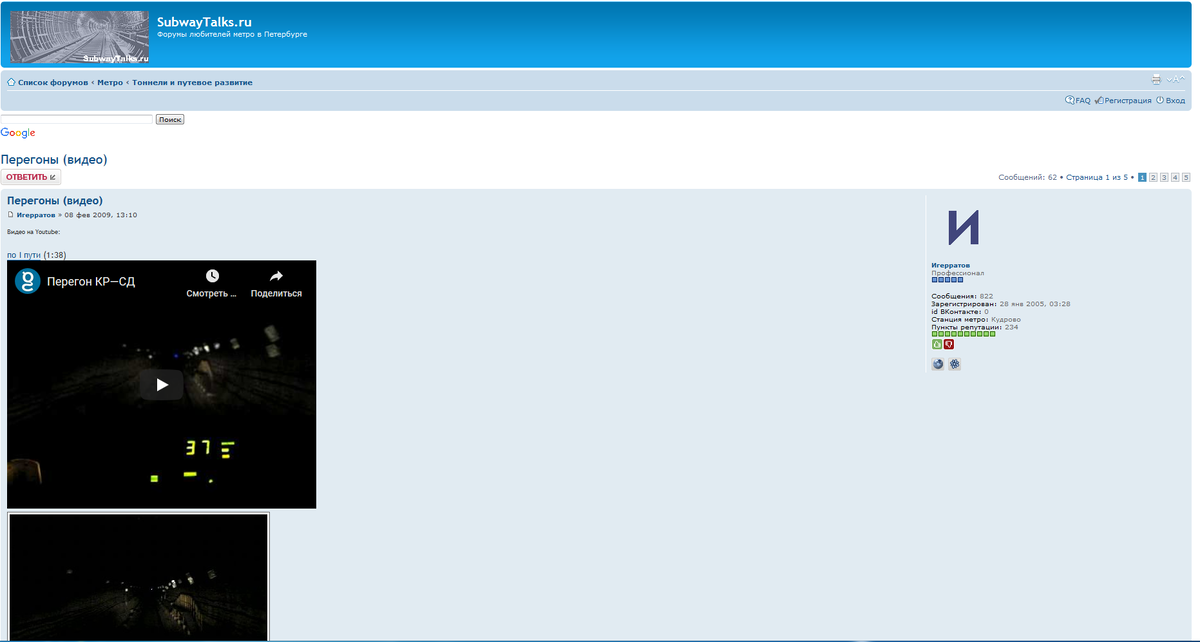The height and width of the screenshot is (642, 1200).
Task: Click the green thumbs-up reputation icon
Action: point(937,344)
